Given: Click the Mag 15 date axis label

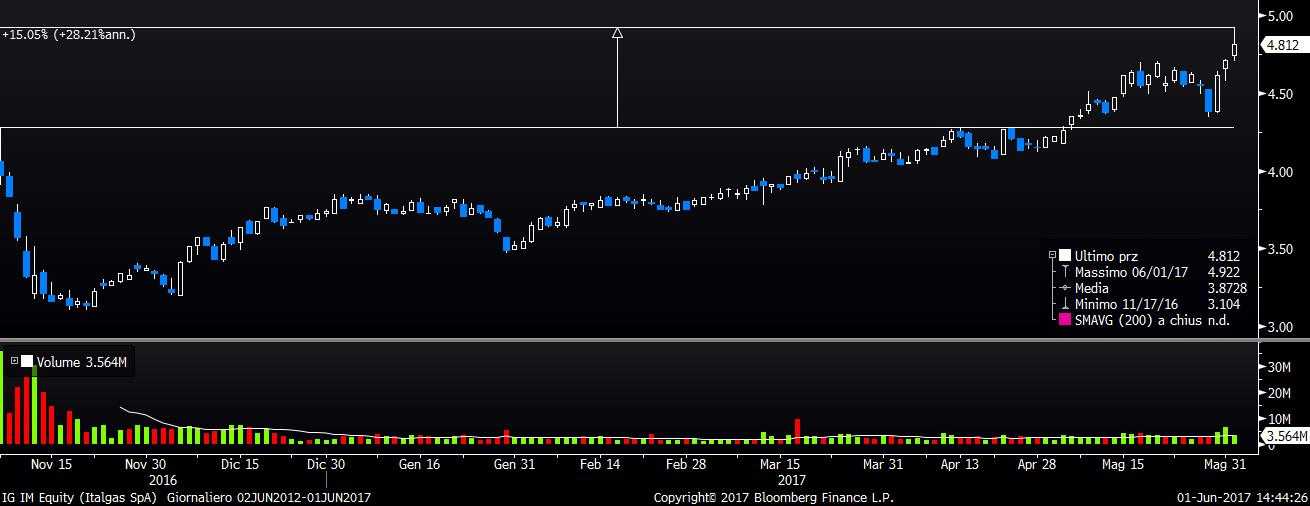Looking at the screenshot, I should coord(1123,464).
